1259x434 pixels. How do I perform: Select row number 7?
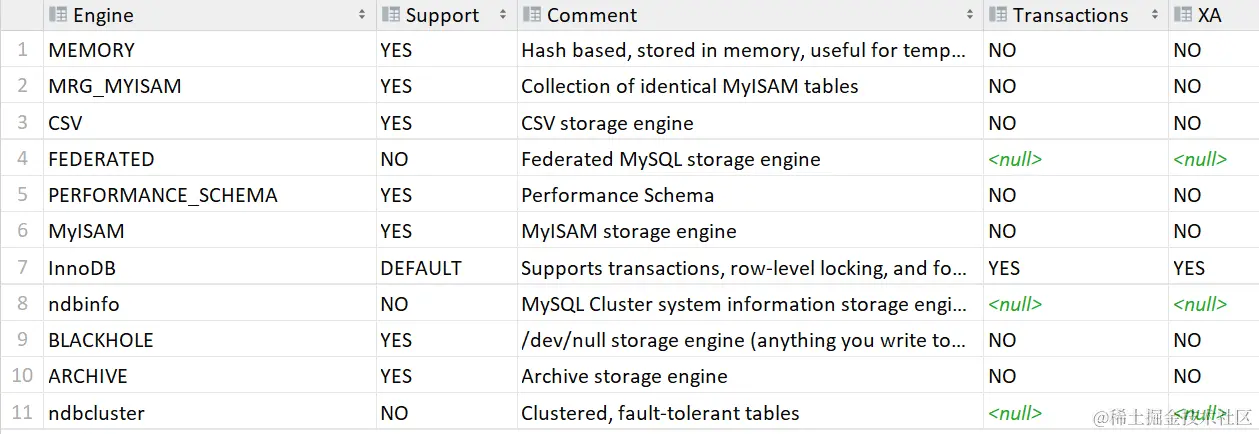pyautogui.click(x=22, y=268)
